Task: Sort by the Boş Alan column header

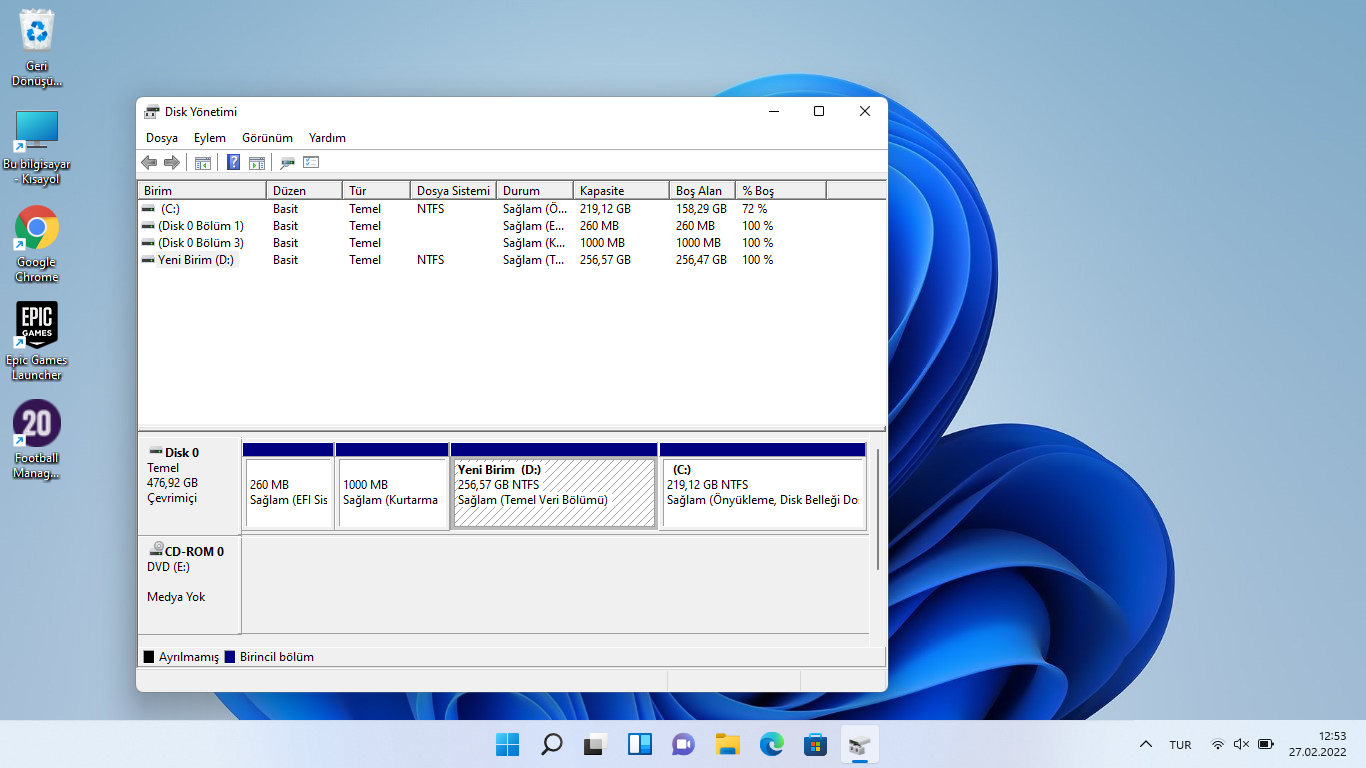Action: (x=702, y=190)
